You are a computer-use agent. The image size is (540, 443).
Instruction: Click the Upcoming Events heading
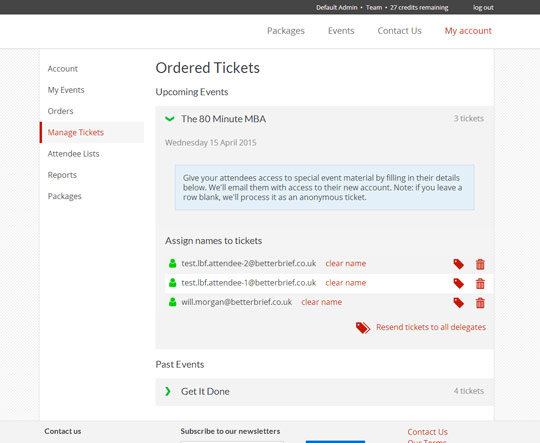pos(192,92)
